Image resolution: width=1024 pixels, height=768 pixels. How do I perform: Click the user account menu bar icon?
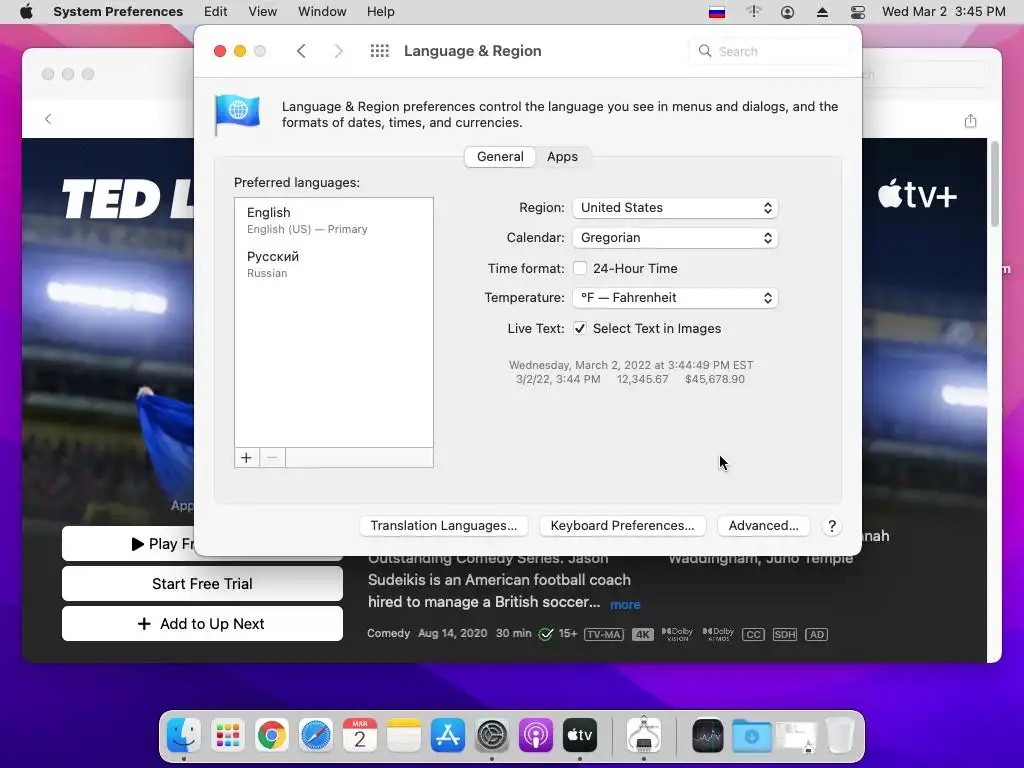coord(788,12)
